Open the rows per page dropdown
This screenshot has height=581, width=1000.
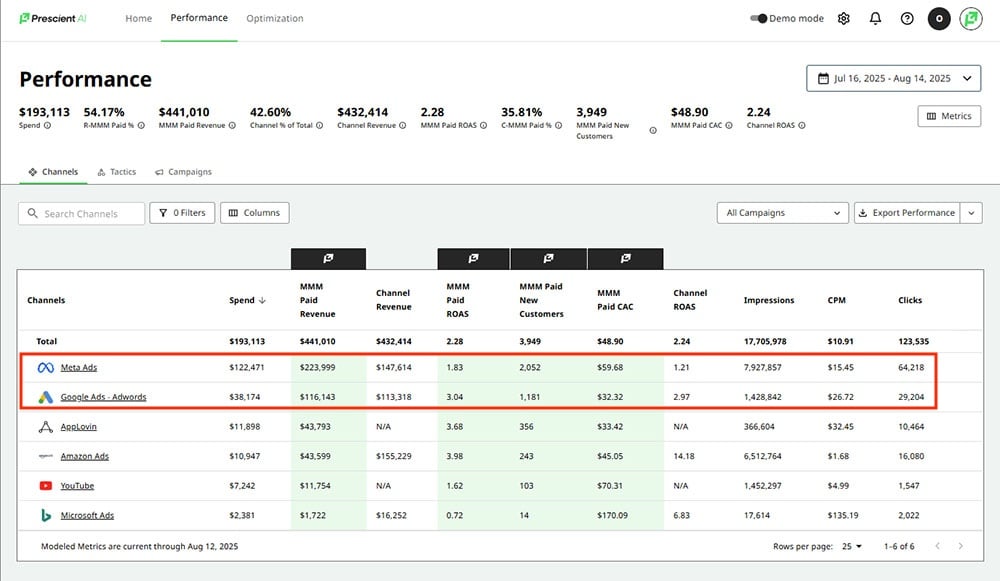851,547
